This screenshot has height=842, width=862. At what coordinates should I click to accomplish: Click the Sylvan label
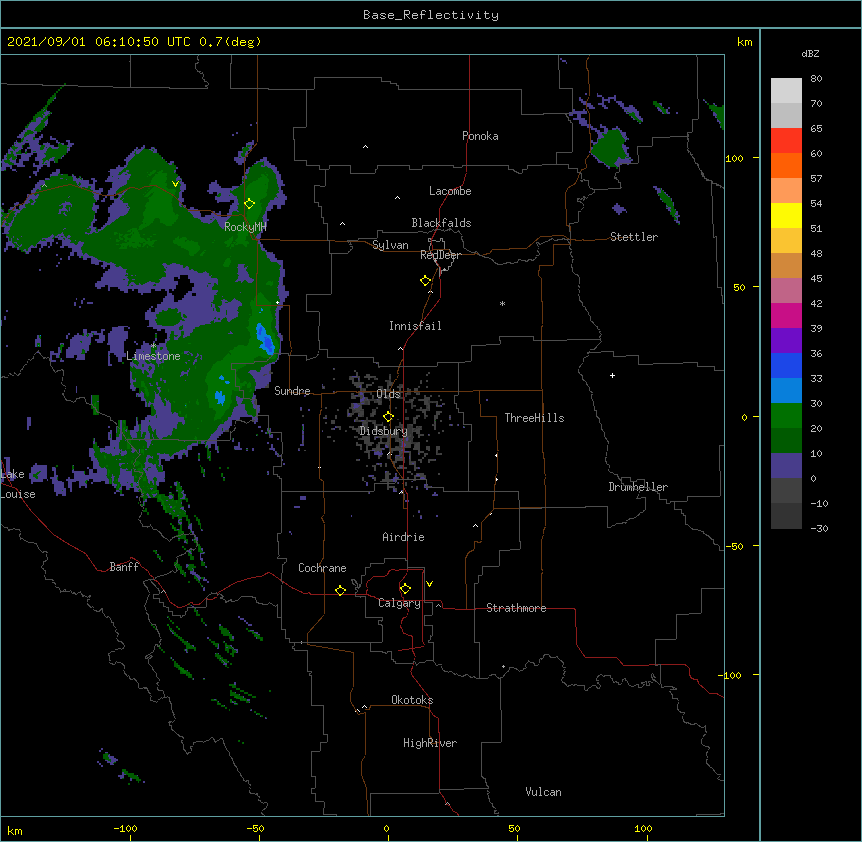(x=390, y=245)
